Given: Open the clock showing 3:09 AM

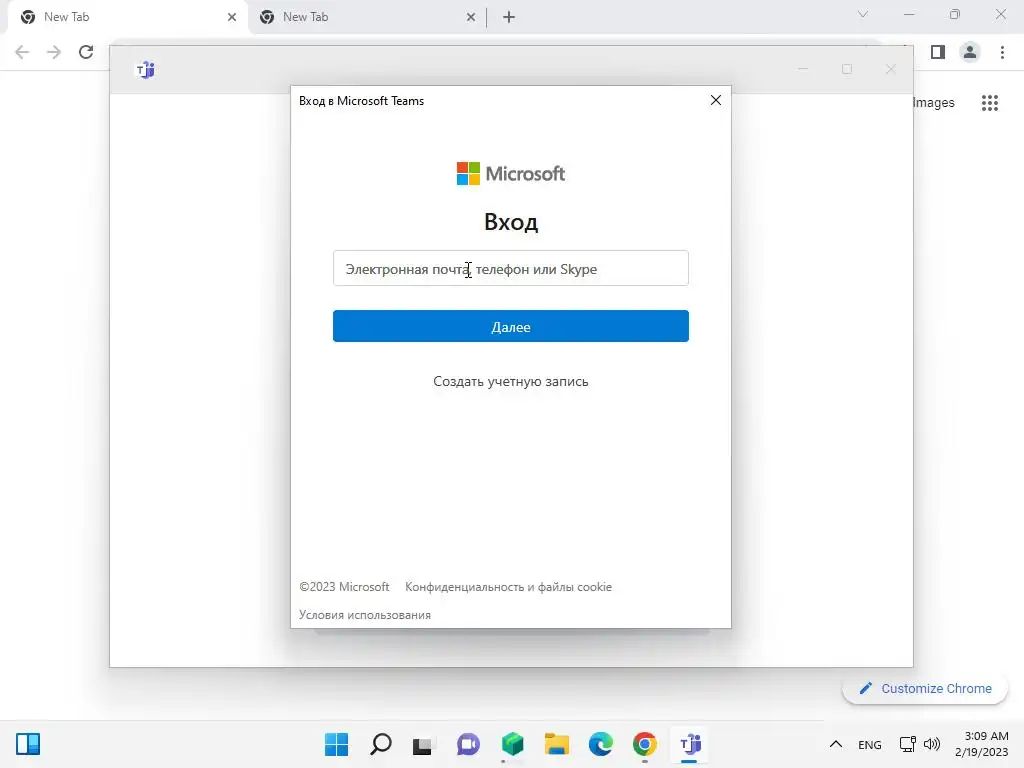Looking at the screenshot, I should coord(982,744).
